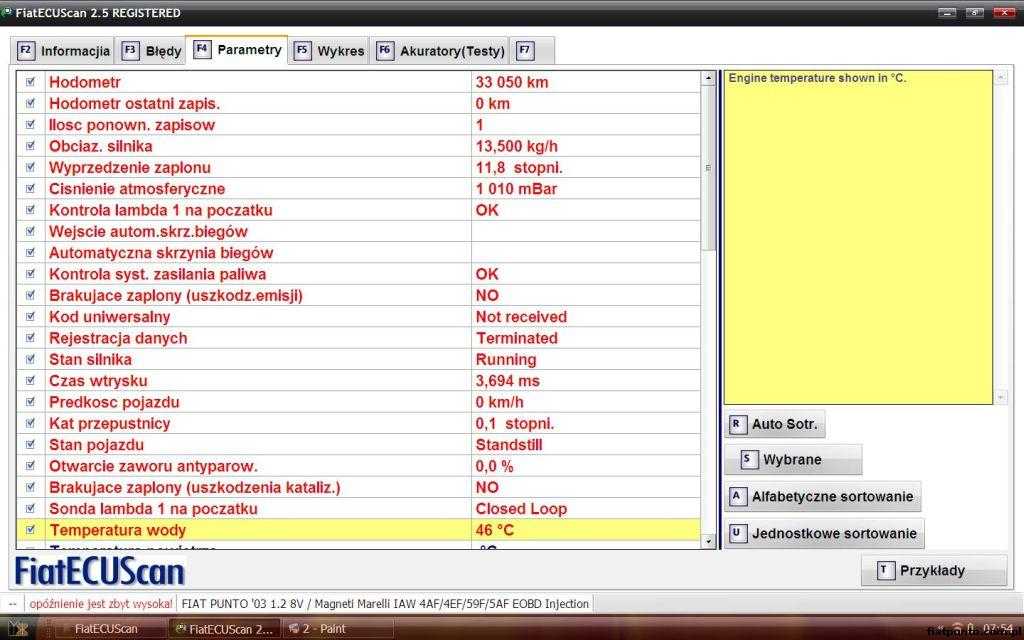
Task: Toggle the Kat przepustnicy checkbox
Action: point(30,423)
